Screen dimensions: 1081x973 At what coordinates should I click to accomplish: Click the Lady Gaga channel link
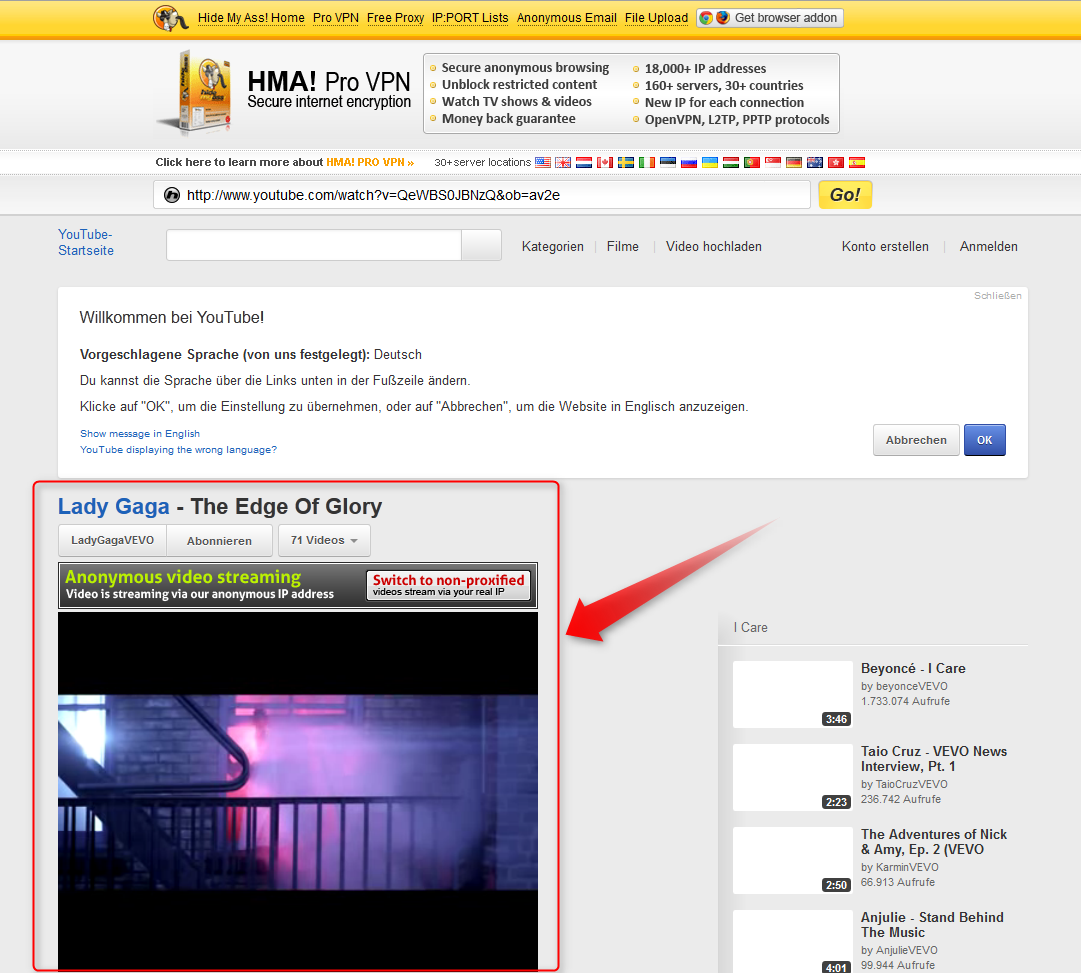113,507
